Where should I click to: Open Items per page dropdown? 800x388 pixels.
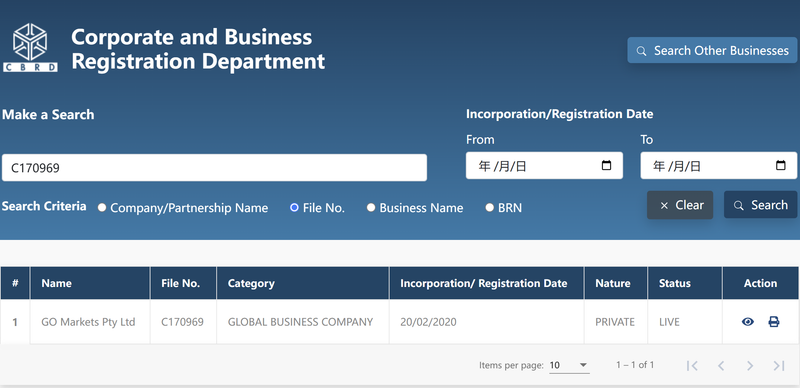569,365
